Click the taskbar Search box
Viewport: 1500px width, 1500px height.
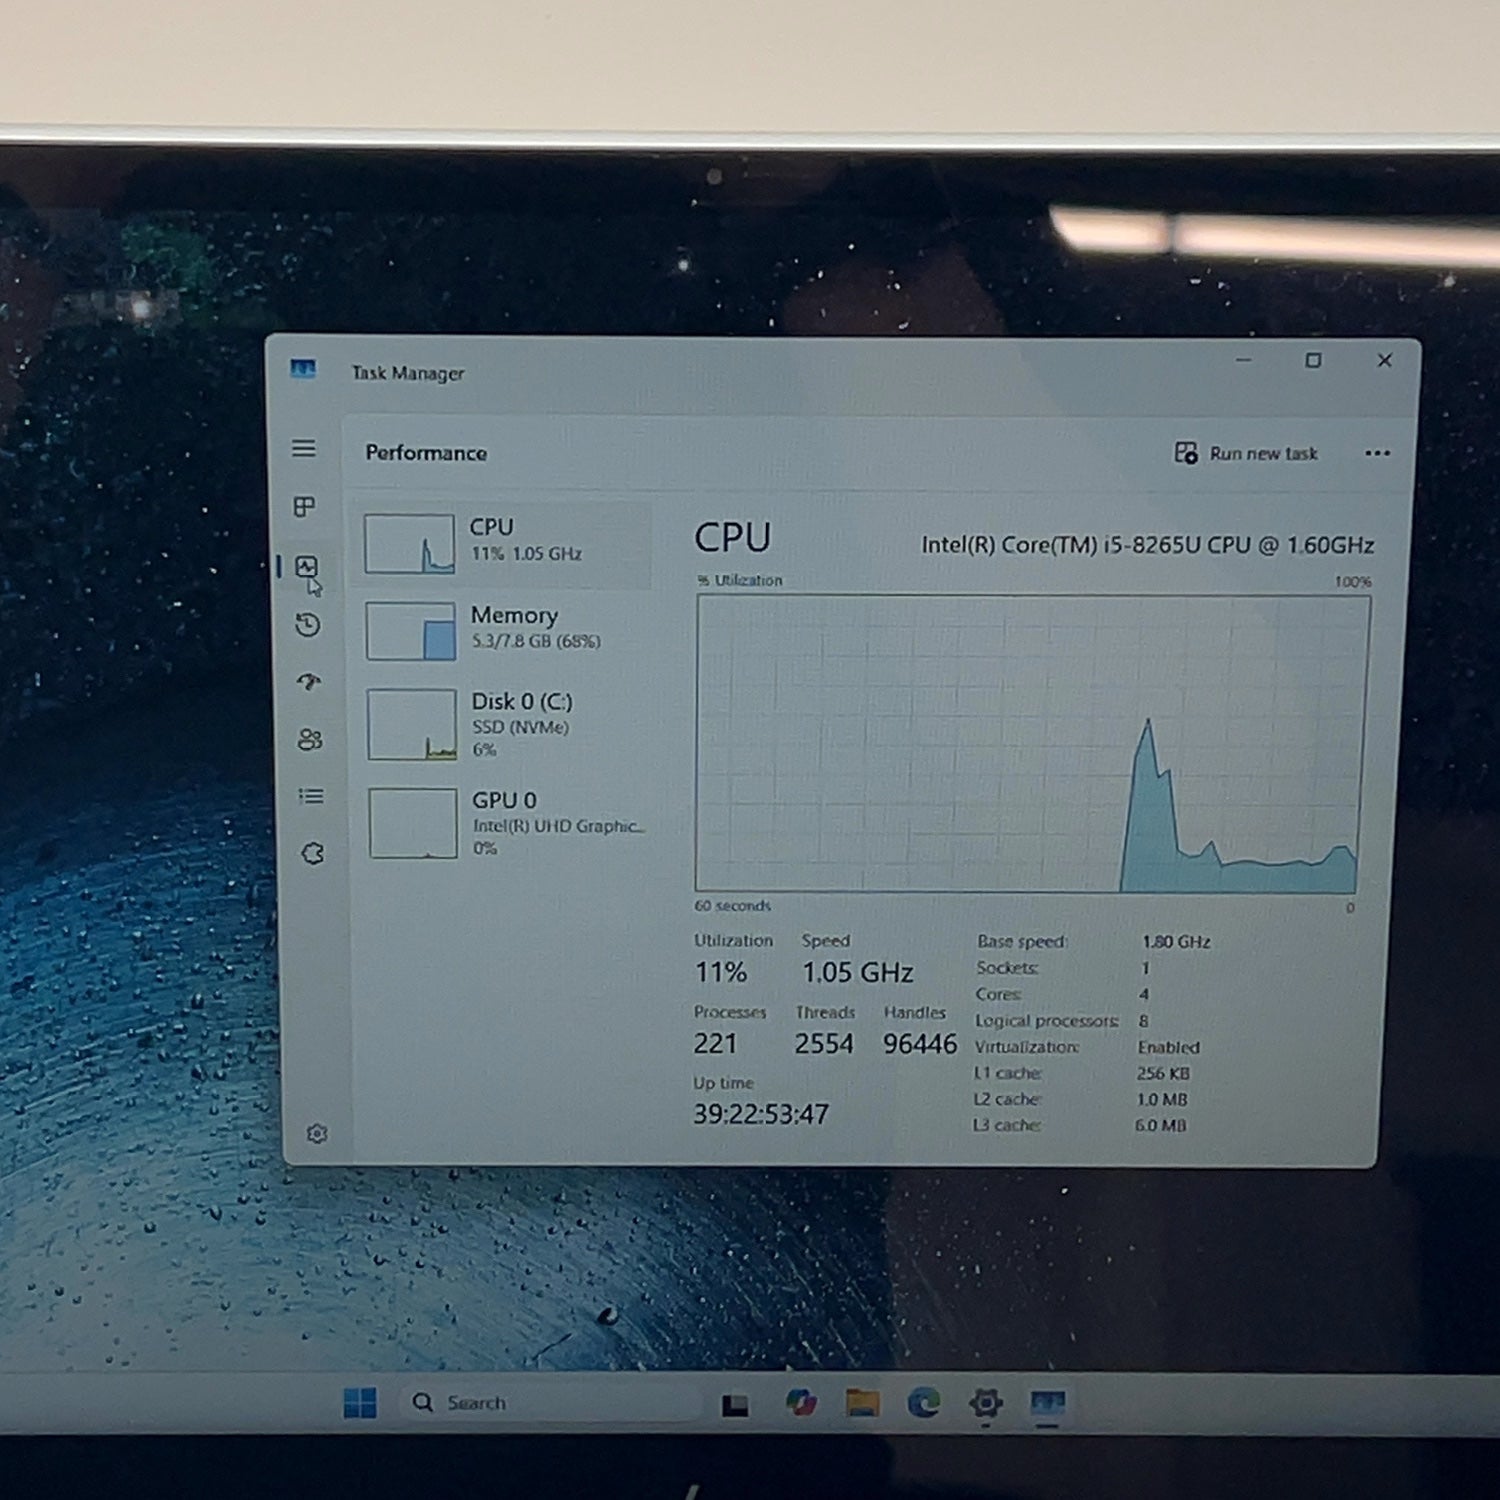[x=551, y=1402]
